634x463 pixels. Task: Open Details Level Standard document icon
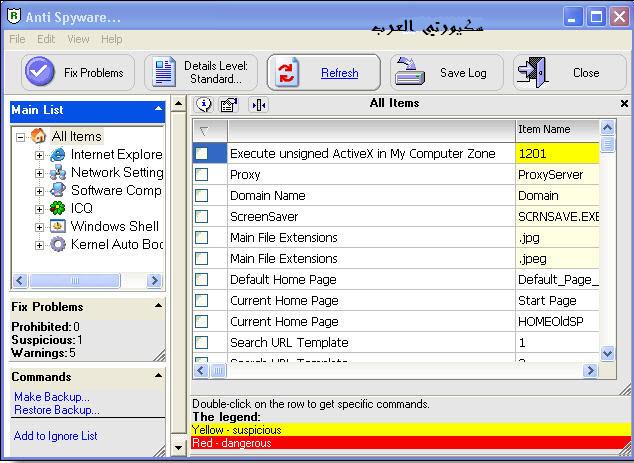(164, 72)
